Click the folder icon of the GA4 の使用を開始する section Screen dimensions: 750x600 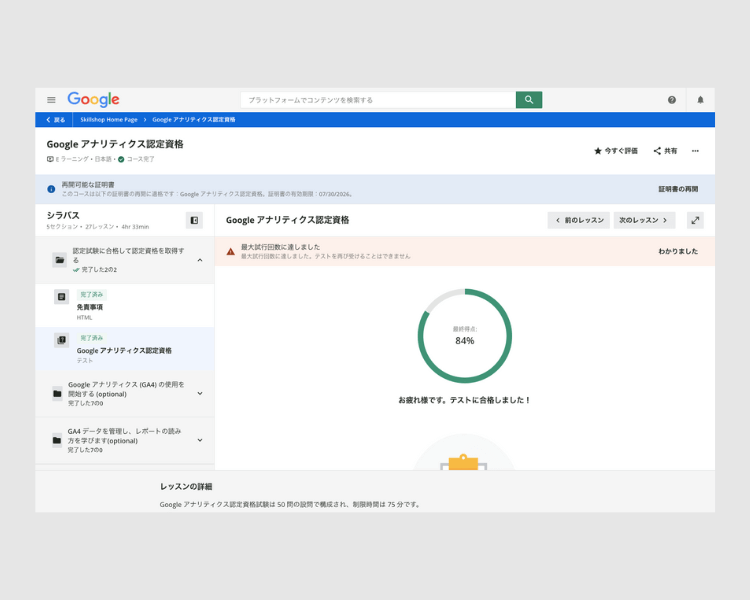pyautogui.click(x=57, y=393)
